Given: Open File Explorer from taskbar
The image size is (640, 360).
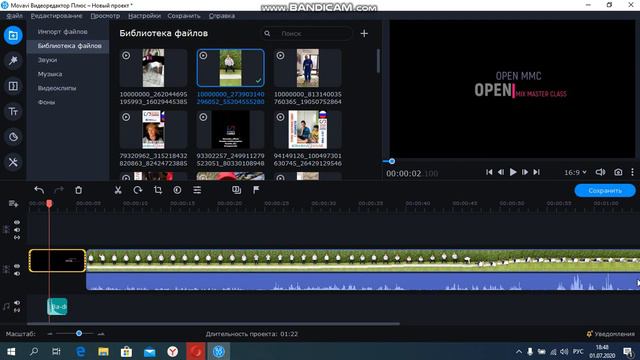Looking at the screenshot, I should tap(103, 351).
